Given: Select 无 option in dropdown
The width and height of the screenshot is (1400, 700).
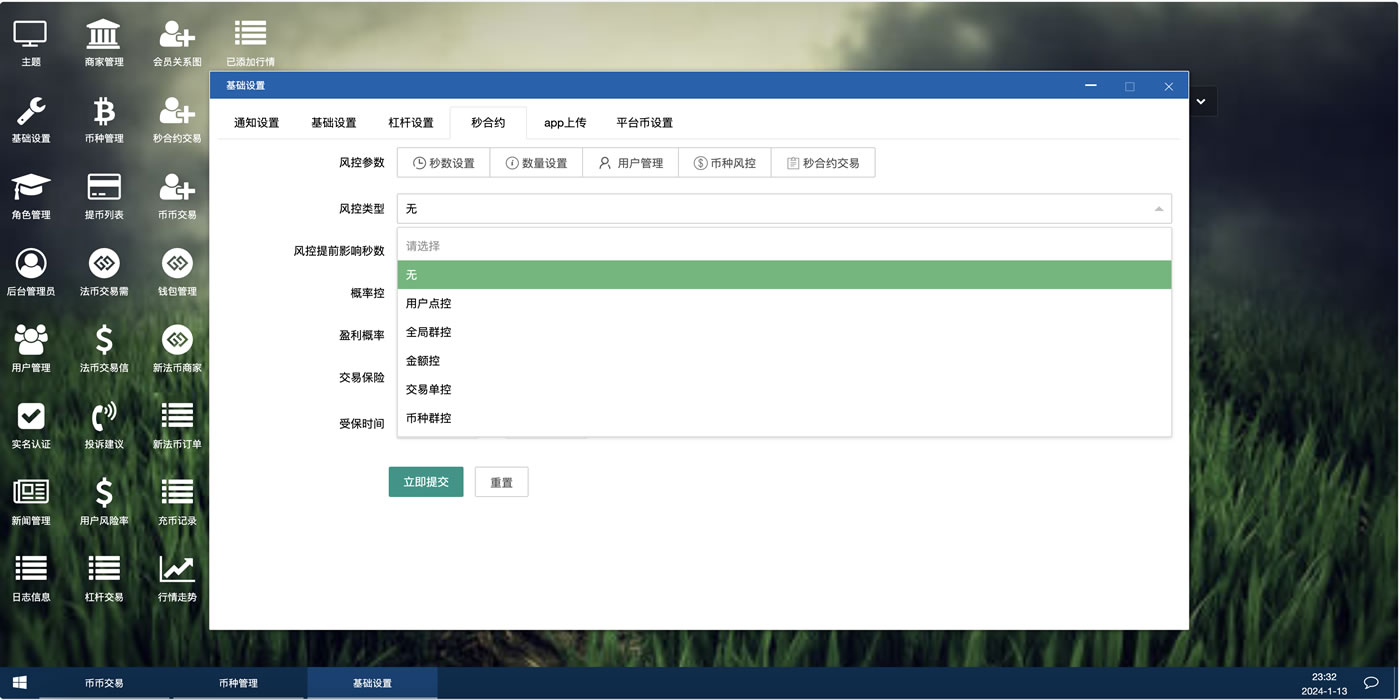Looking at the screenshot, I should coord(784,275).
